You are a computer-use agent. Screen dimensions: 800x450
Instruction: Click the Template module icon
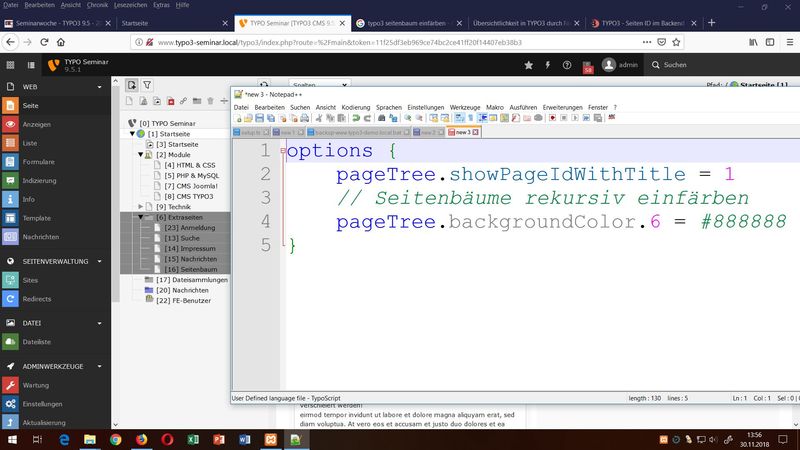pyautogui.click(x=11, y=217)
